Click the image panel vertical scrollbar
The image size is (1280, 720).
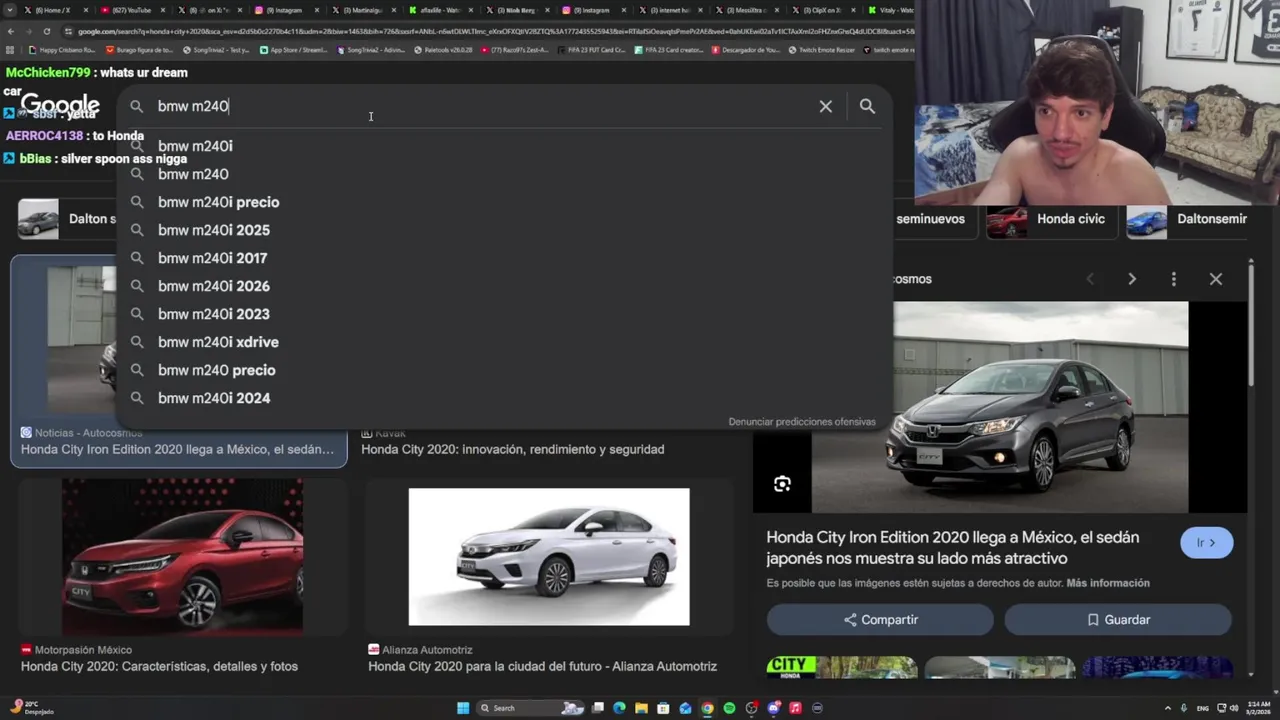tap(1251, 325)
